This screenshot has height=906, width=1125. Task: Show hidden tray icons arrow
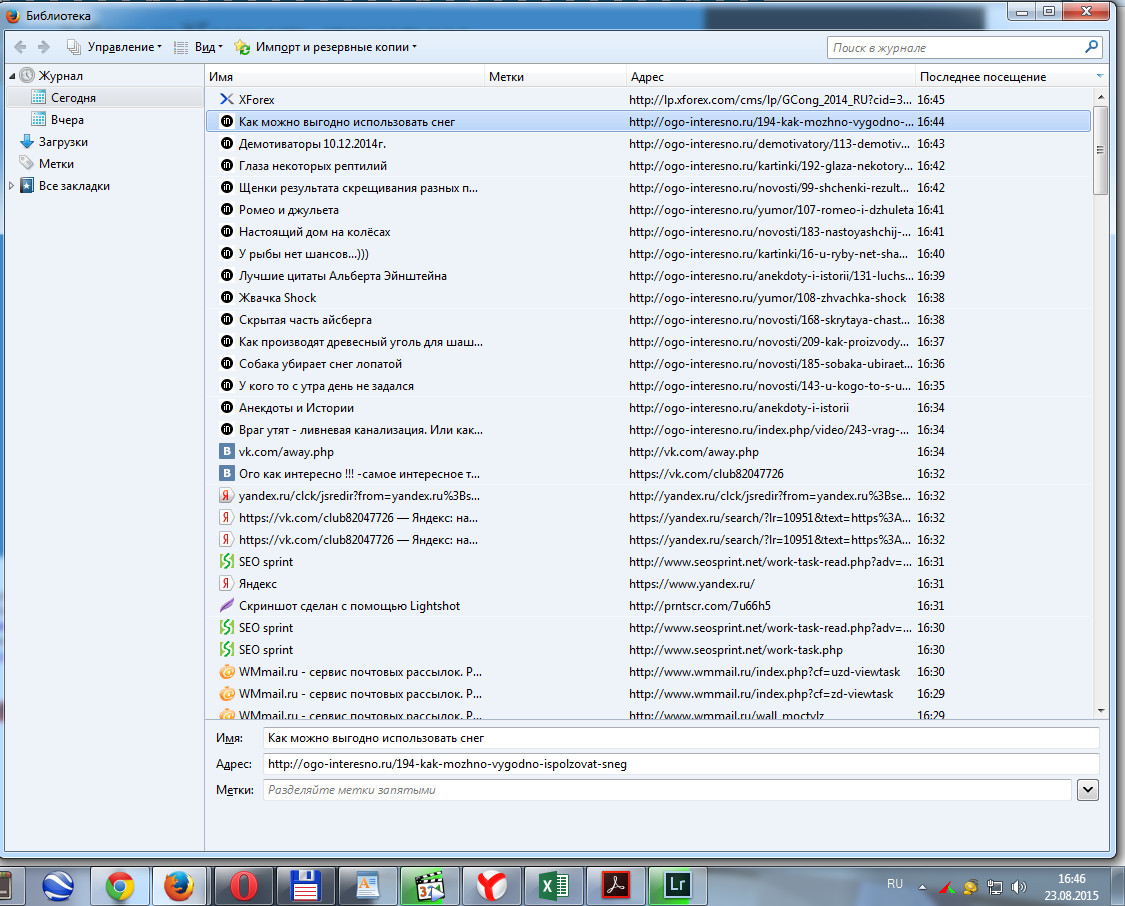coord(923,887)
